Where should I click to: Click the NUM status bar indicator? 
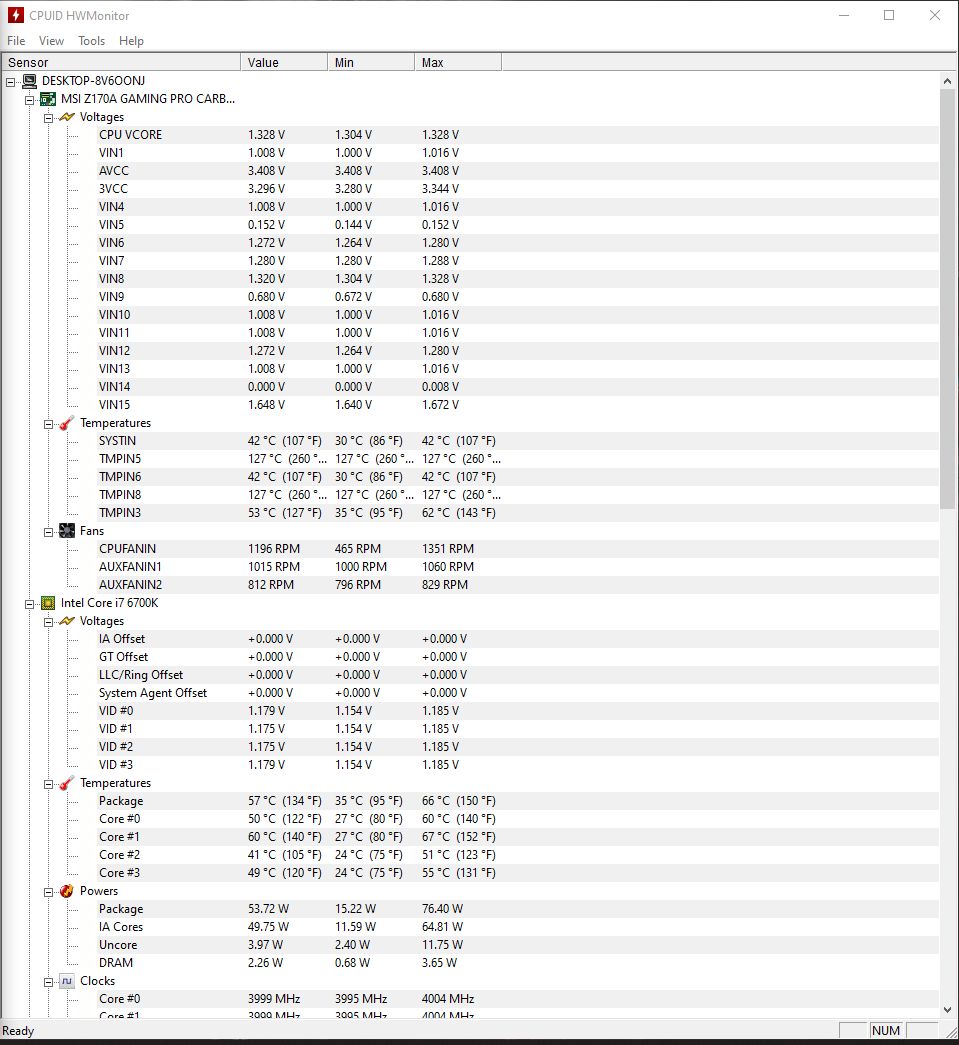[886, 1030]
